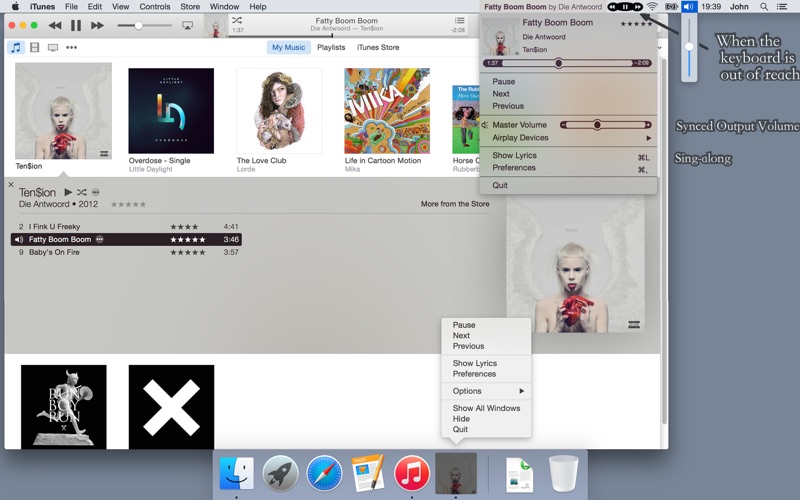Click the menu bar fast-forward mini control
The image size is (800, 500).
pyautogui.click(x=638, y=7)
